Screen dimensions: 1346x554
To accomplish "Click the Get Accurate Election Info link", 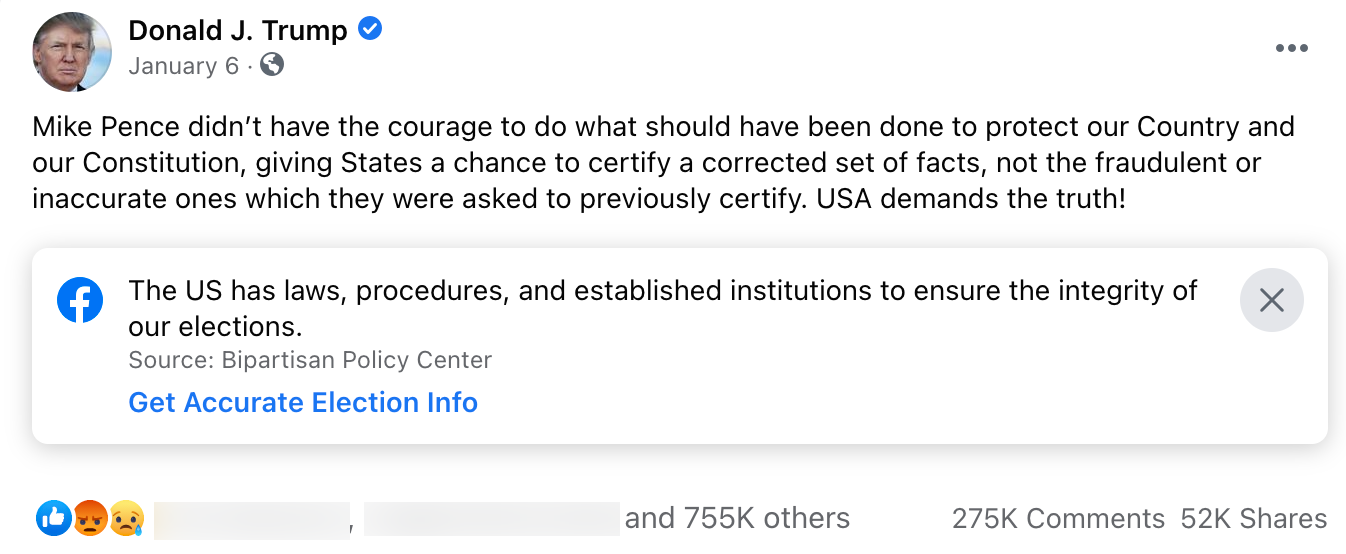I will pos(303,402).
